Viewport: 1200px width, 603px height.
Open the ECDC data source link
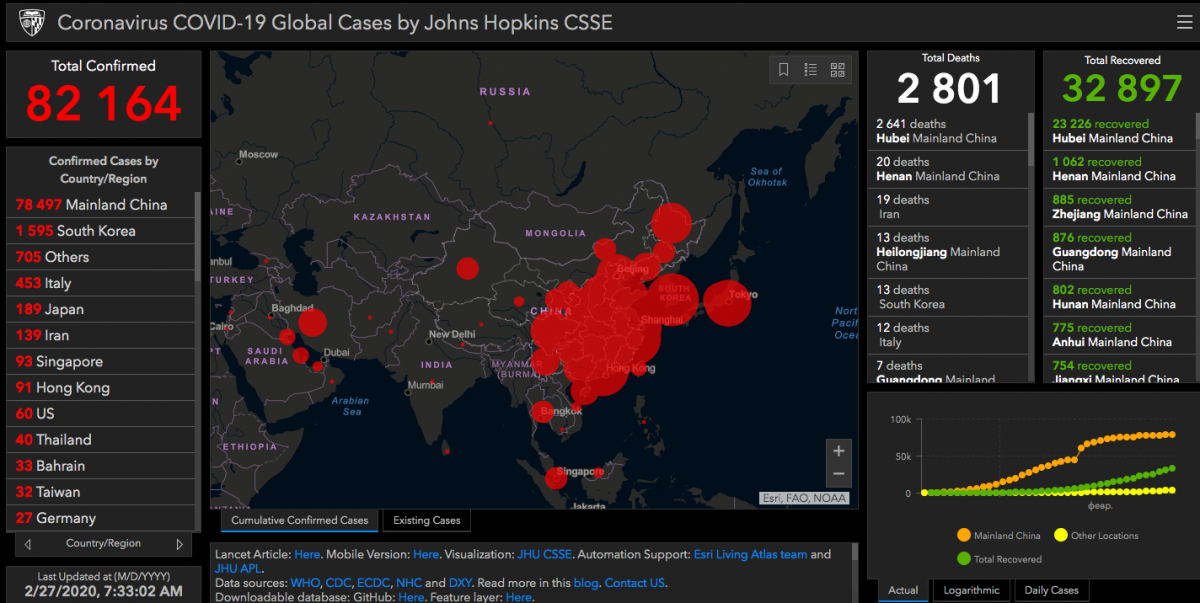(x=373, y=583)
